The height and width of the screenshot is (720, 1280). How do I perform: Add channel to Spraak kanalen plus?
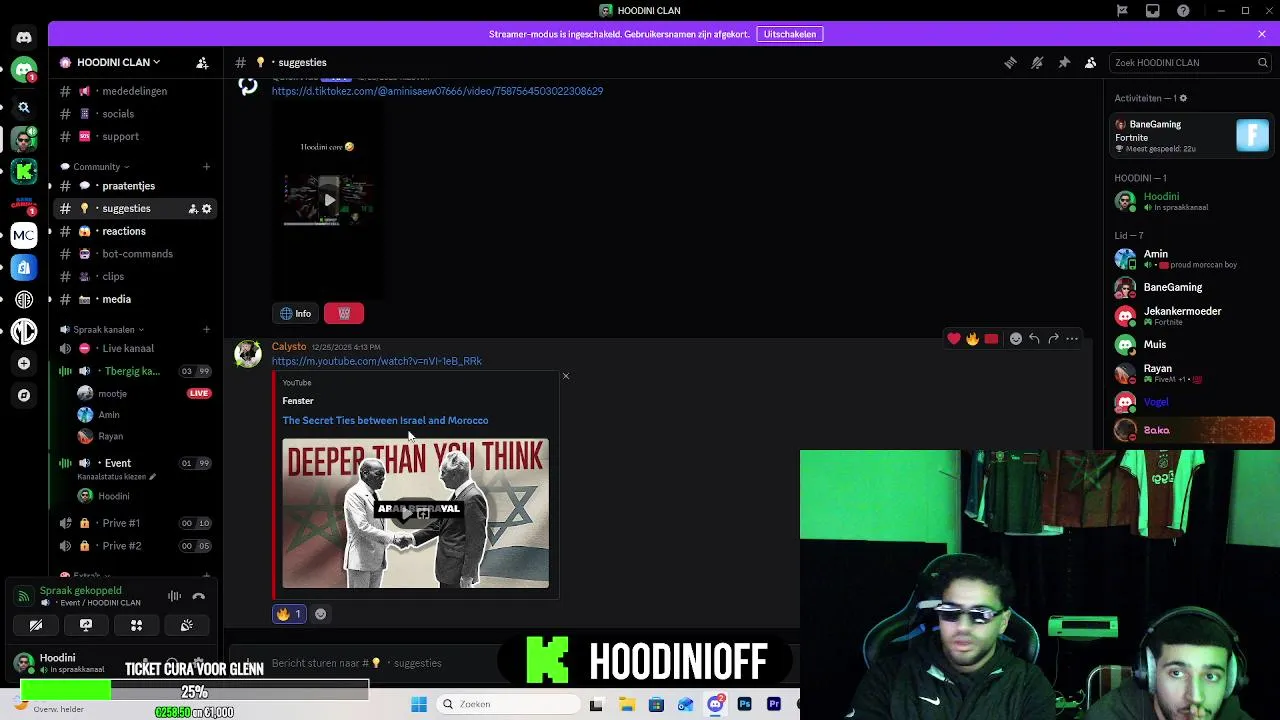tap(206, 330)
